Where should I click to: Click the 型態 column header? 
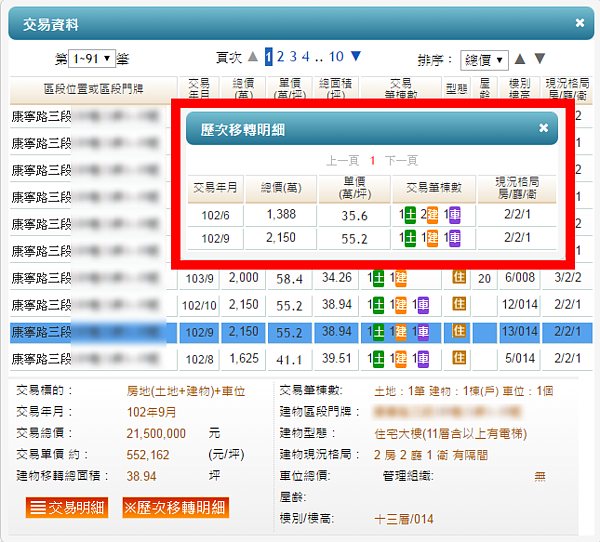pos(457,89)
